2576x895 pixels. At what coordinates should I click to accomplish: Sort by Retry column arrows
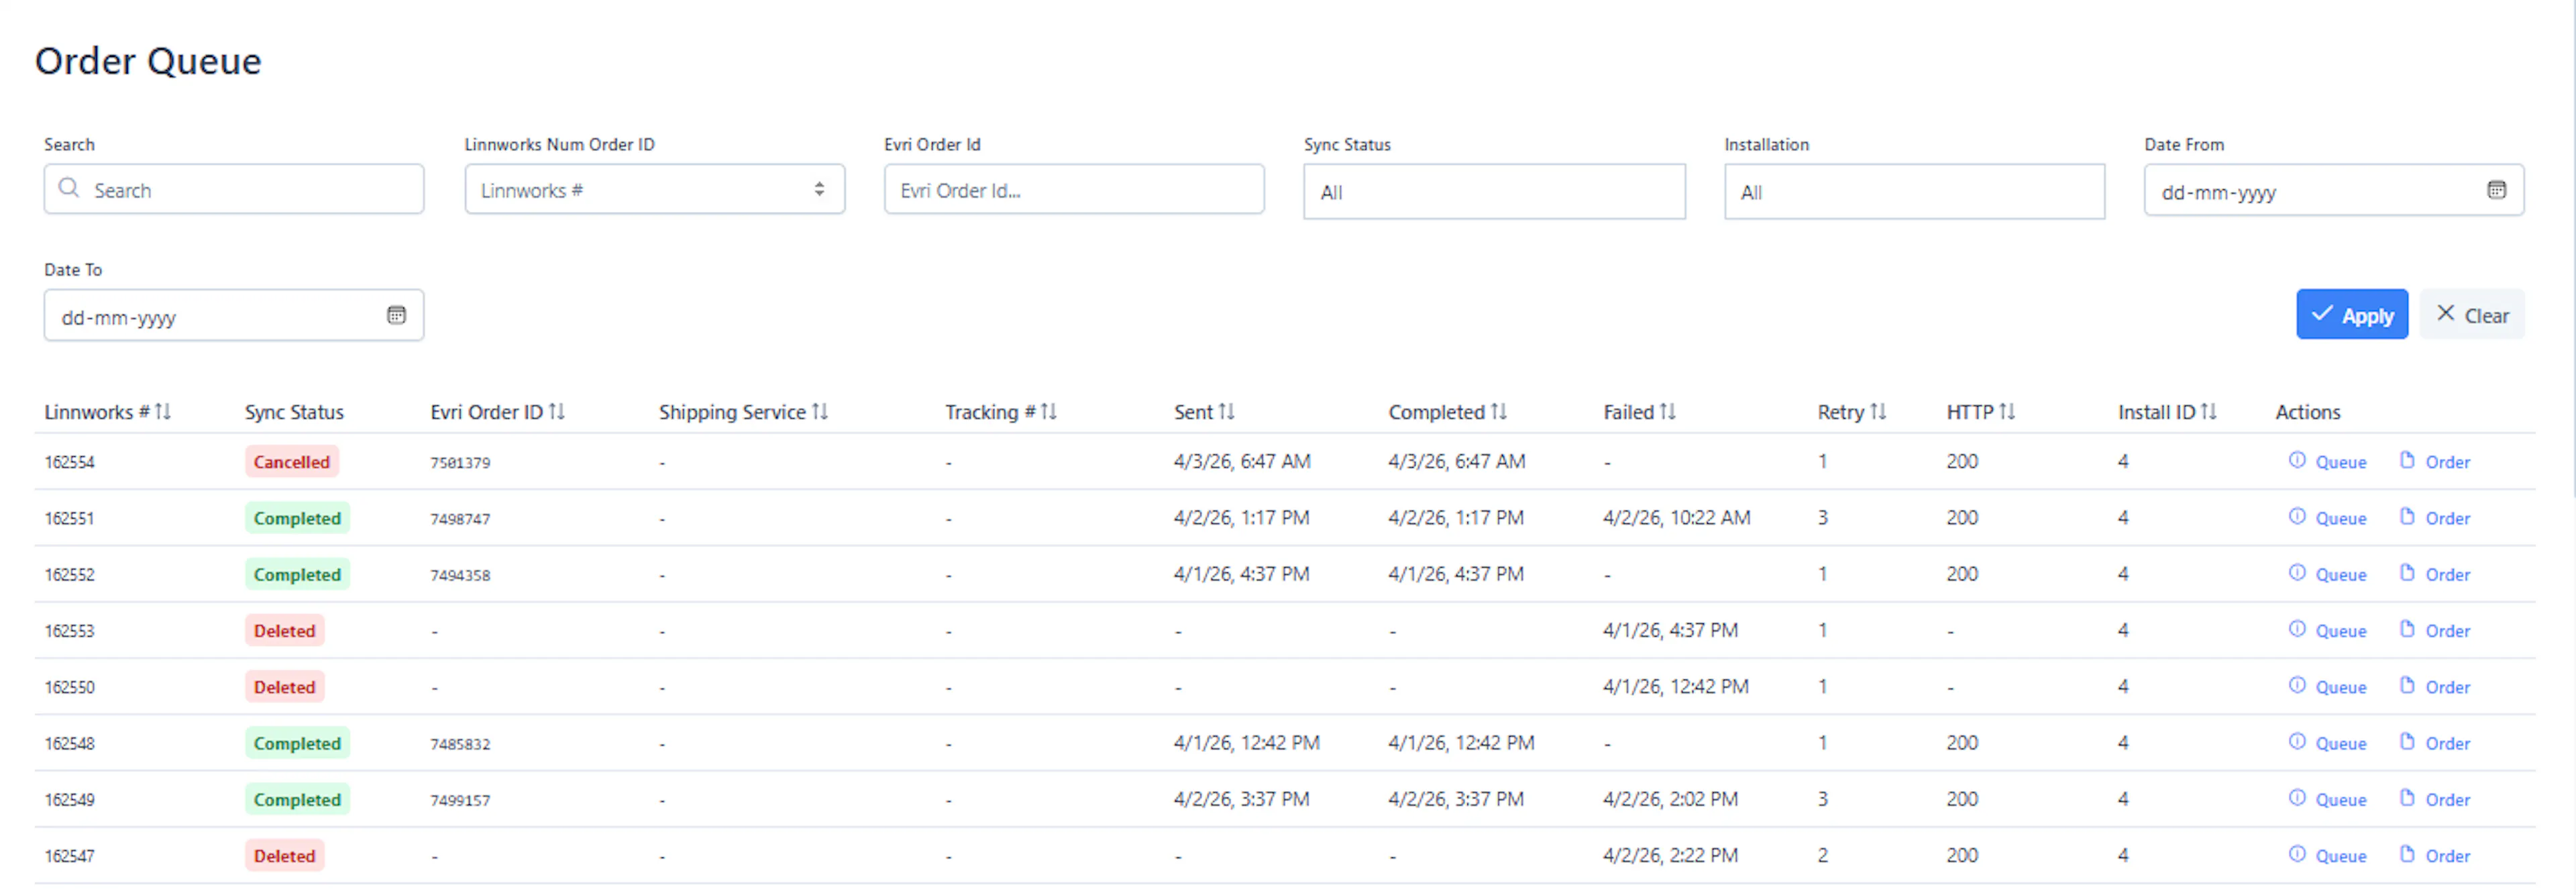(x=1878, y=412)
